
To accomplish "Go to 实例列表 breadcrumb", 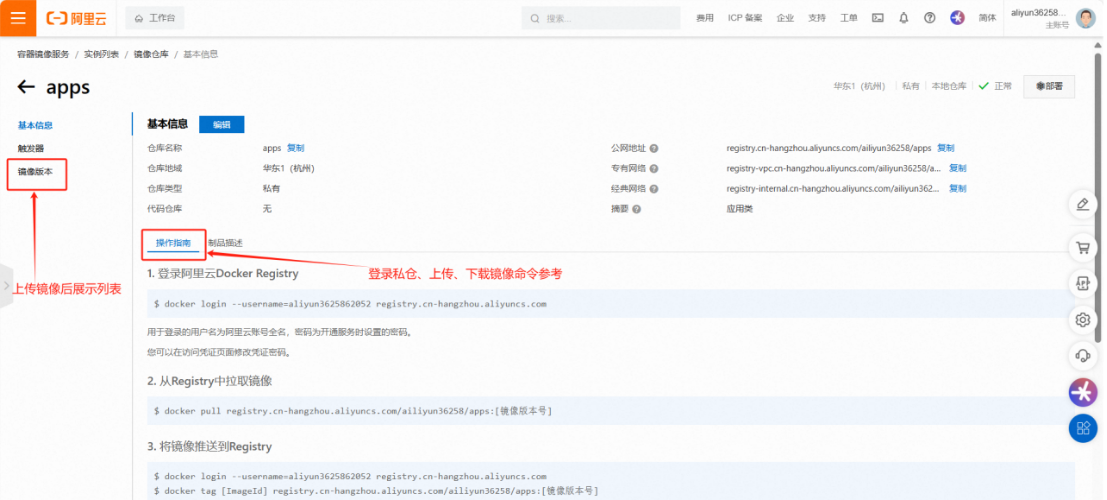I will [102, 54].
